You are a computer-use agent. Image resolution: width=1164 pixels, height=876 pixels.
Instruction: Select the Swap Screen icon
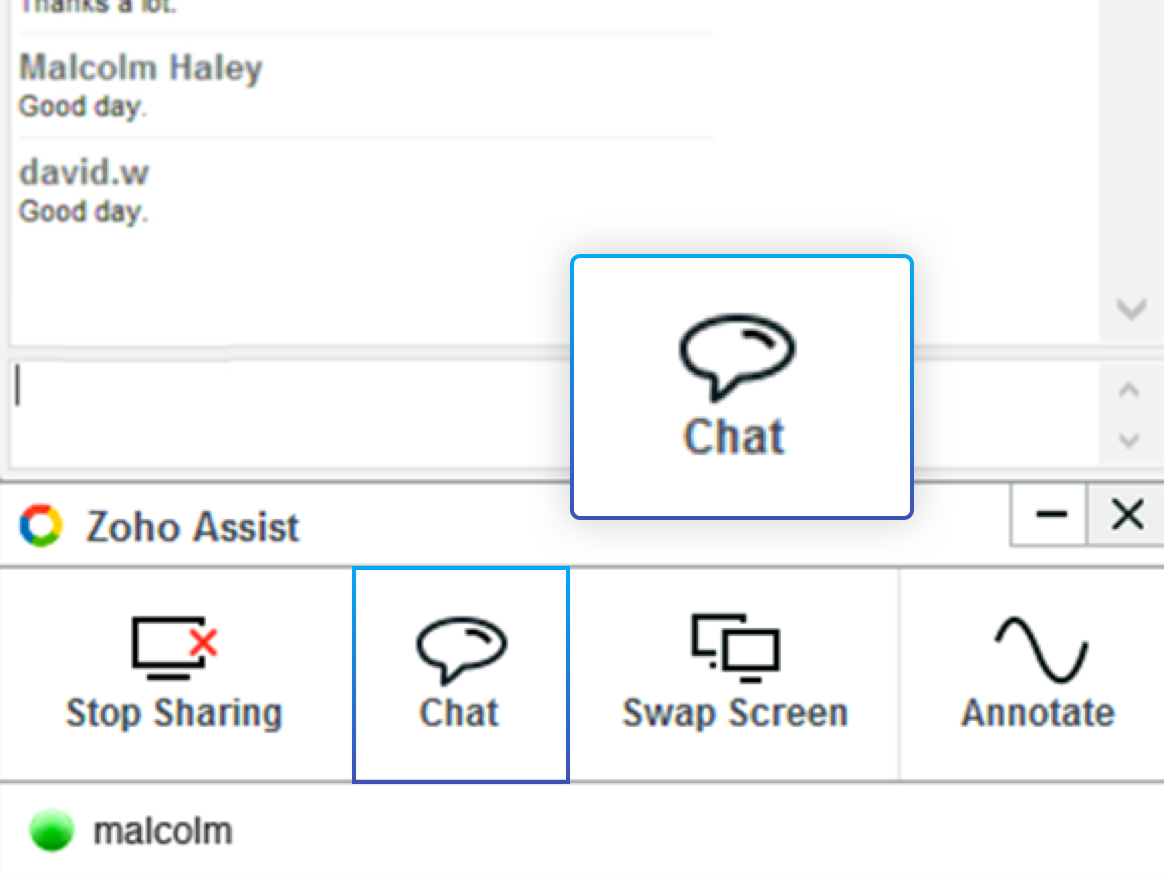pos(735,645)
